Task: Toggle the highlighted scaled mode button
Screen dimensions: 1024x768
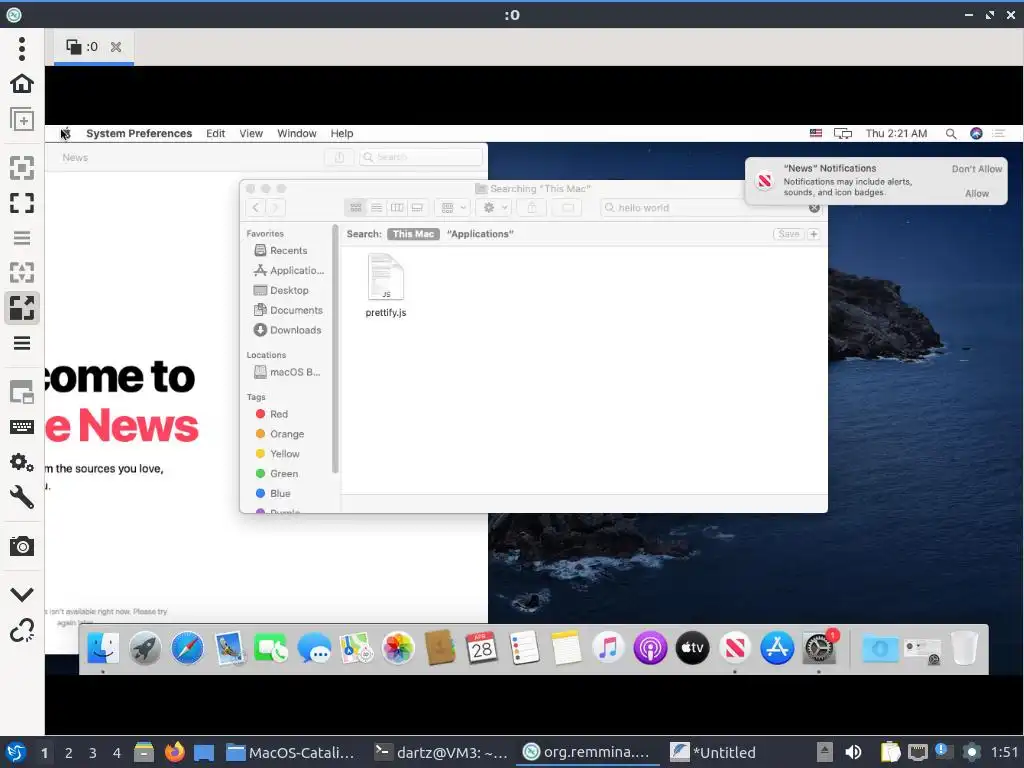Action: pos(22,308)
